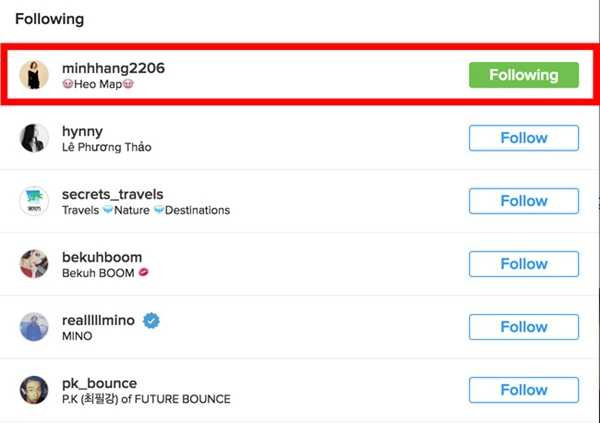Image resolution: width=600 pixels, height=423 pixels.
Task: Open minhhang2206 profile picture
Action: (34, 75)
